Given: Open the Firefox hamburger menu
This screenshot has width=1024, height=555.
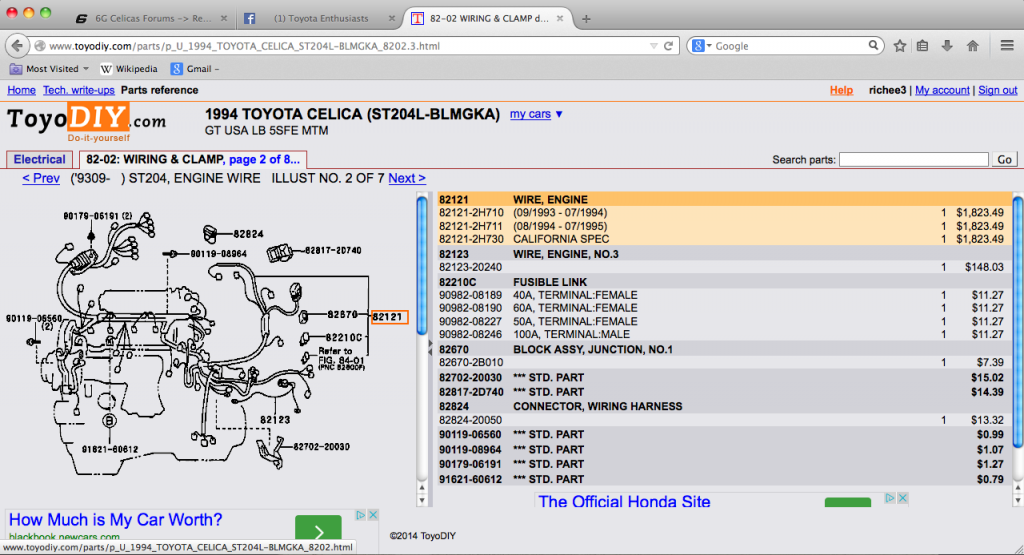Looking at the screenshot, I should tap(1007, 46).
